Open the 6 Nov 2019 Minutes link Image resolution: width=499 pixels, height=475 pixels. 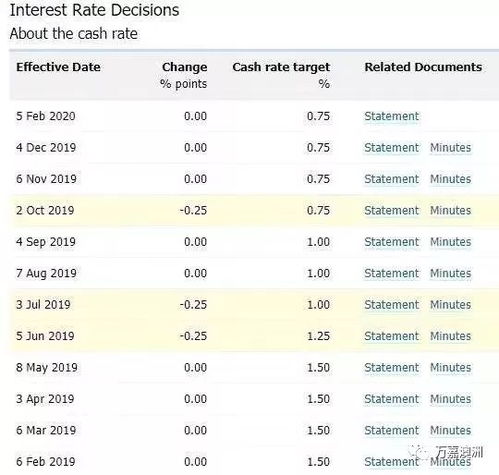click(x=450, y=179)
